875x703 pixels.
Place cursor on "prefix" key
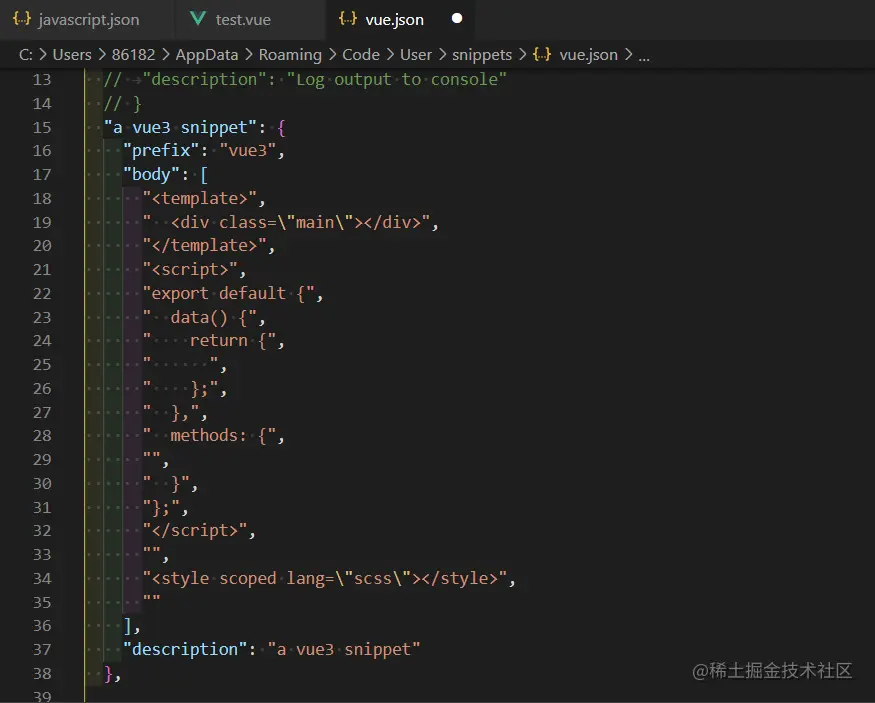point(161,151)
